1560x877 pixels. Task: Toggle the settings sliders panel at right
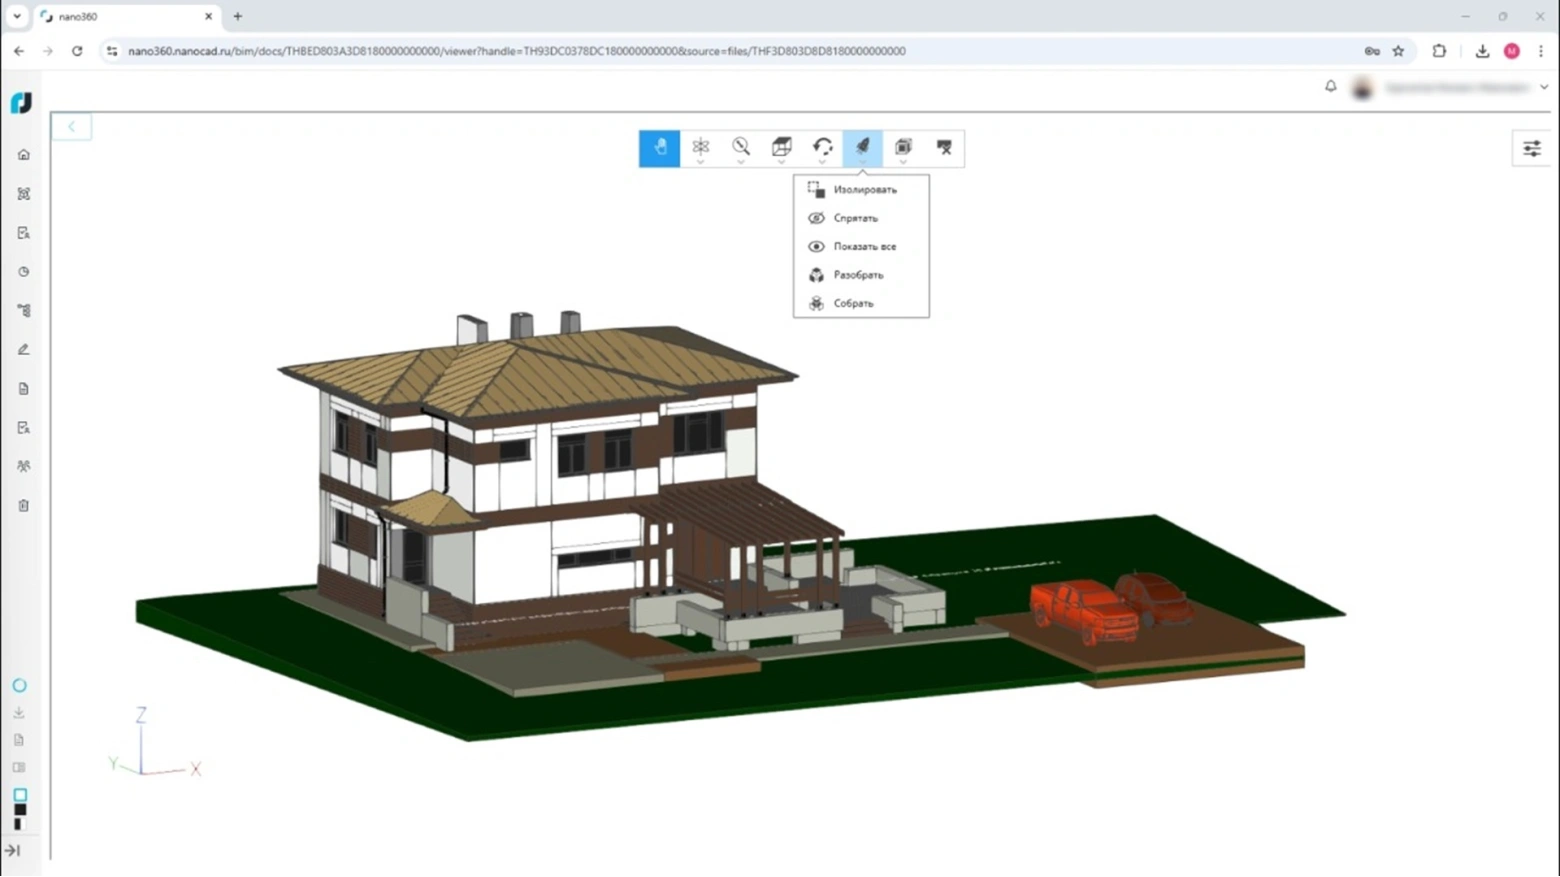tap(1531, 149)
